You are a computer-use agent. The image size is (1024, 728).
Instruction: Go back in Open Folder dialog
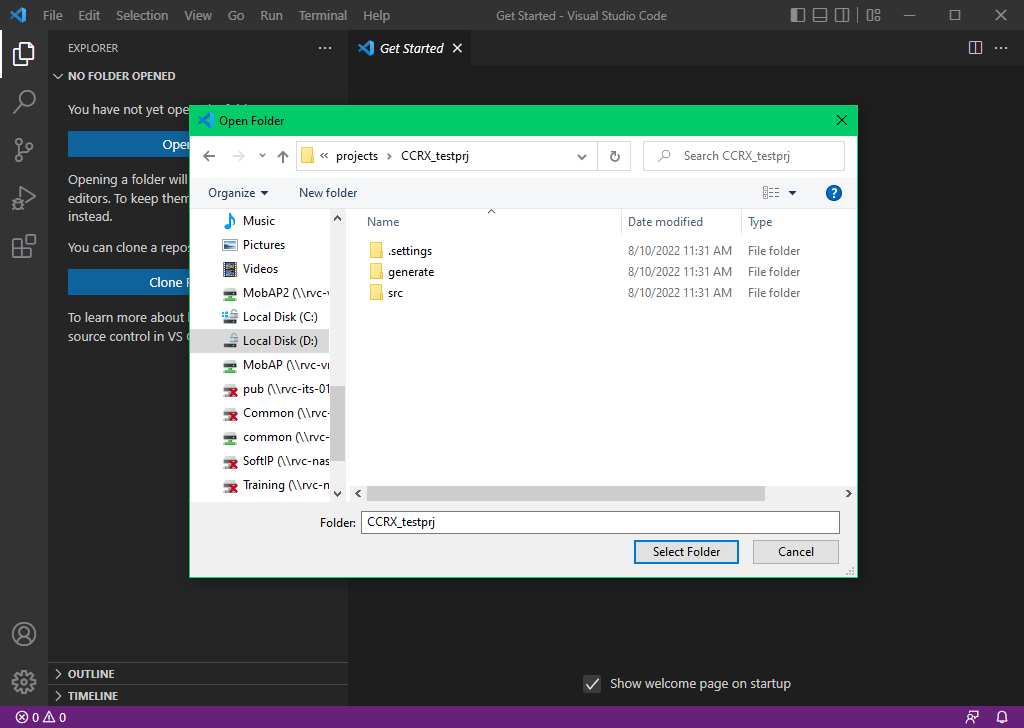coord(209,156)
